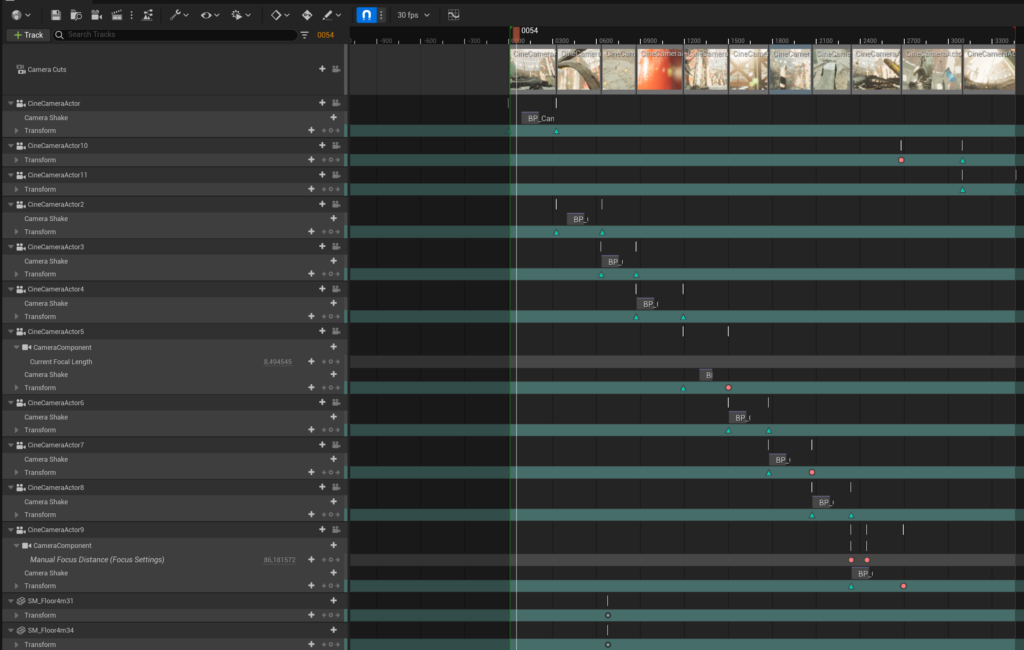Toggle the magnet Snapping button

pos(366,14)
